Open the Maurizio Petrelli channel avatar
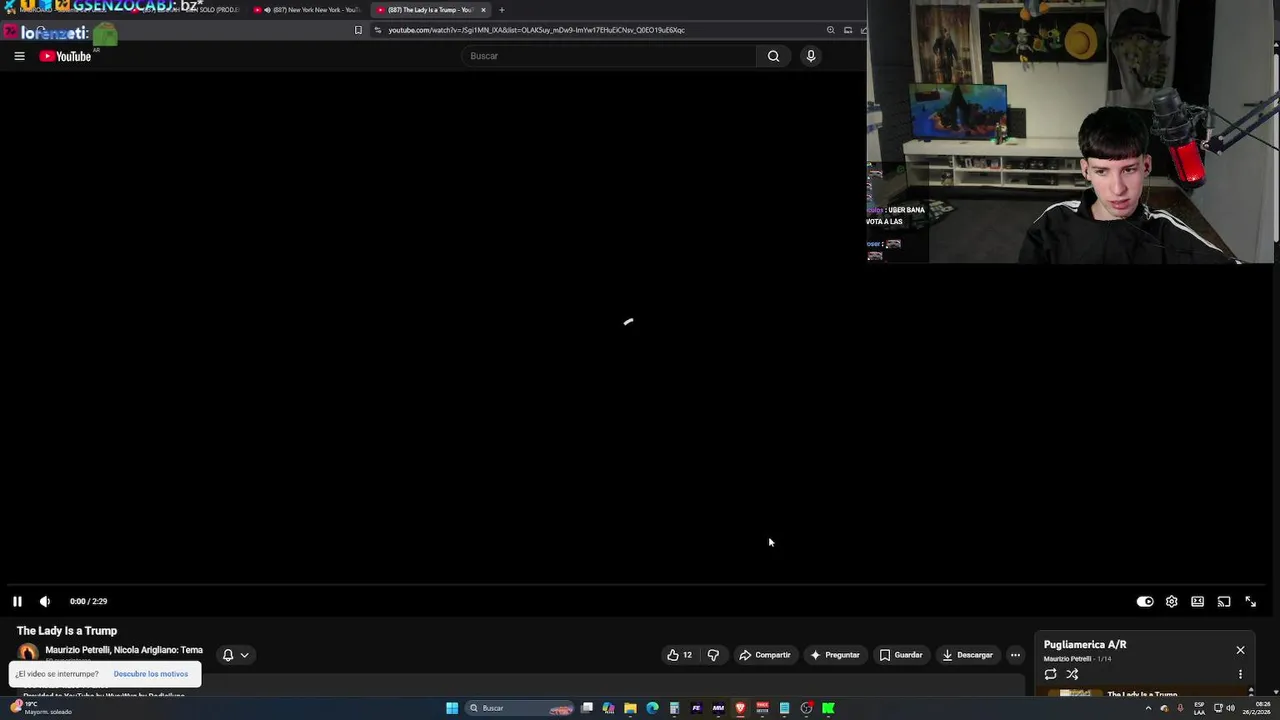 28,653
